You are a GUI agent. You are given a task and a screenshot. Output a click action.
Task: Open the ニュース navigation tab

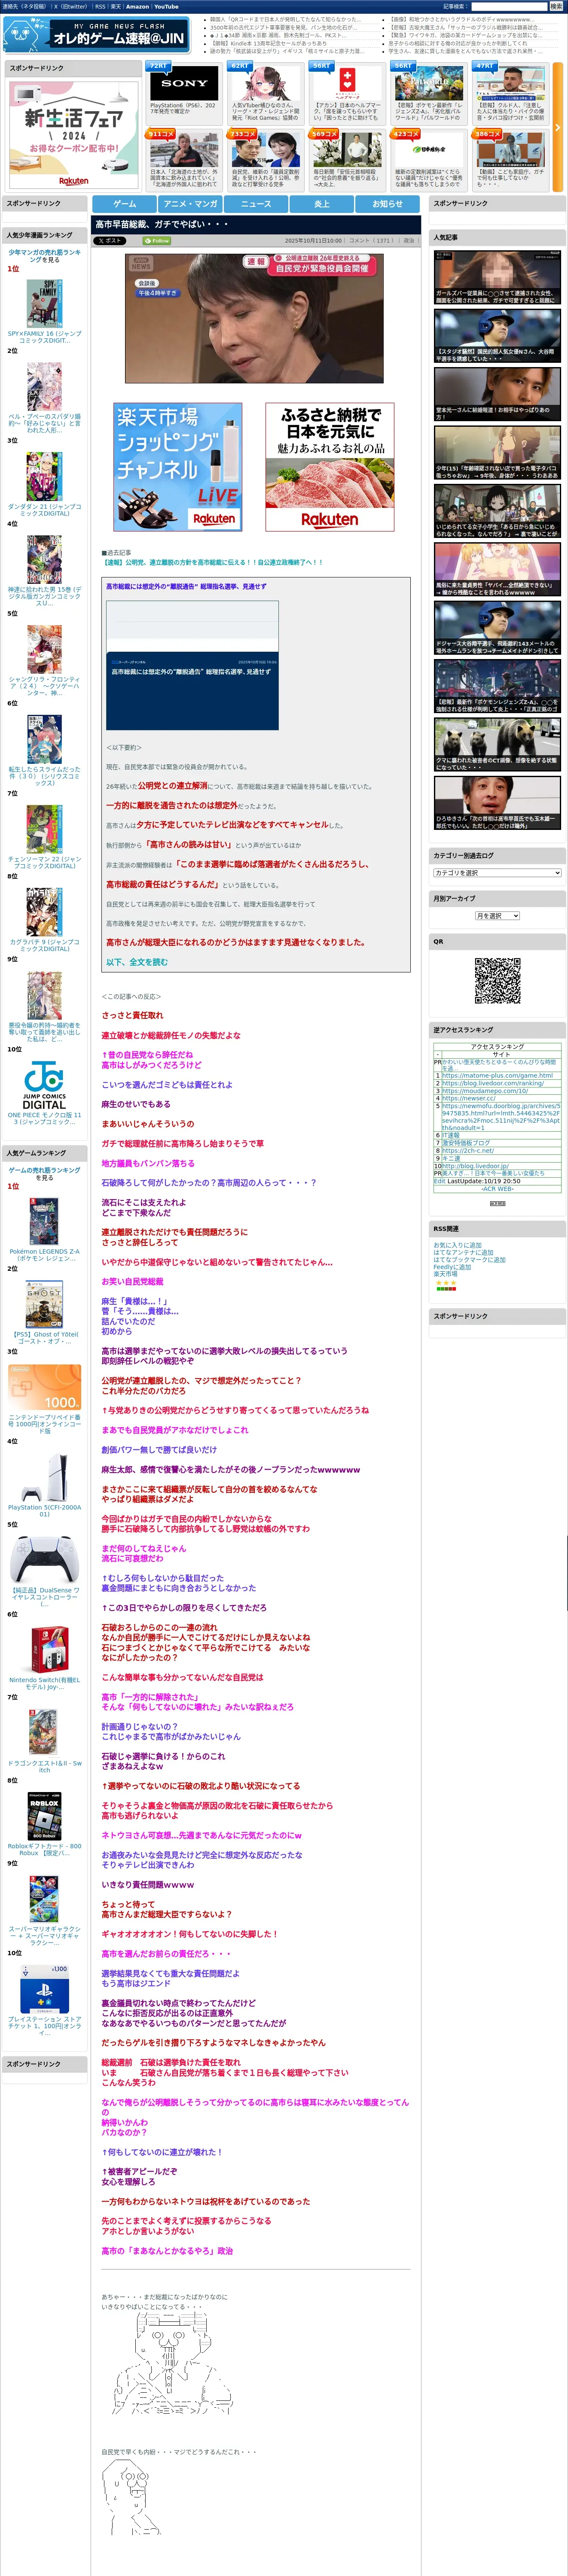click(256, 204)
